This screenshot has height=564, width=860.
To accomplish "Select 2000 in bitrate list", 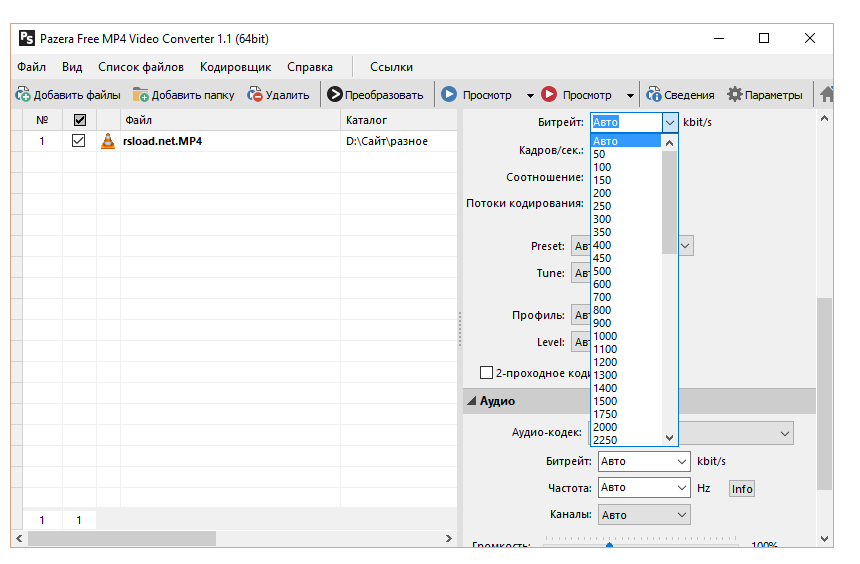I will (x=626, y=427).
